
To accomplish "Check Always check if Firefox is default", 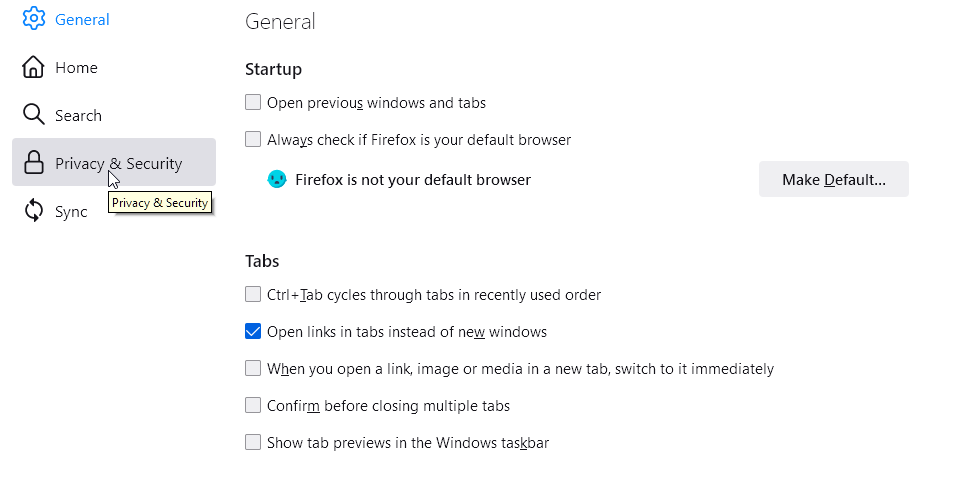I will 253,139.
